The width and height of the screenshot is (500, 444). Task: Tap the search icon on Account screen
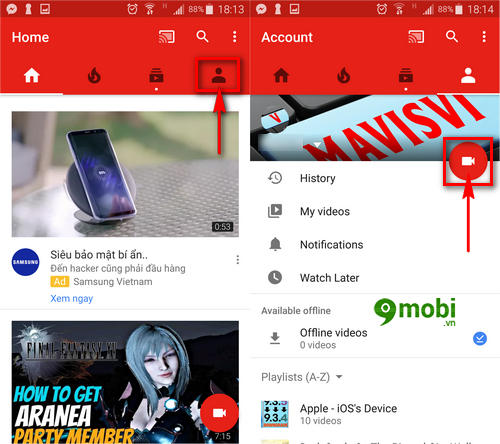pyautogui.click(x=452, y=36)
